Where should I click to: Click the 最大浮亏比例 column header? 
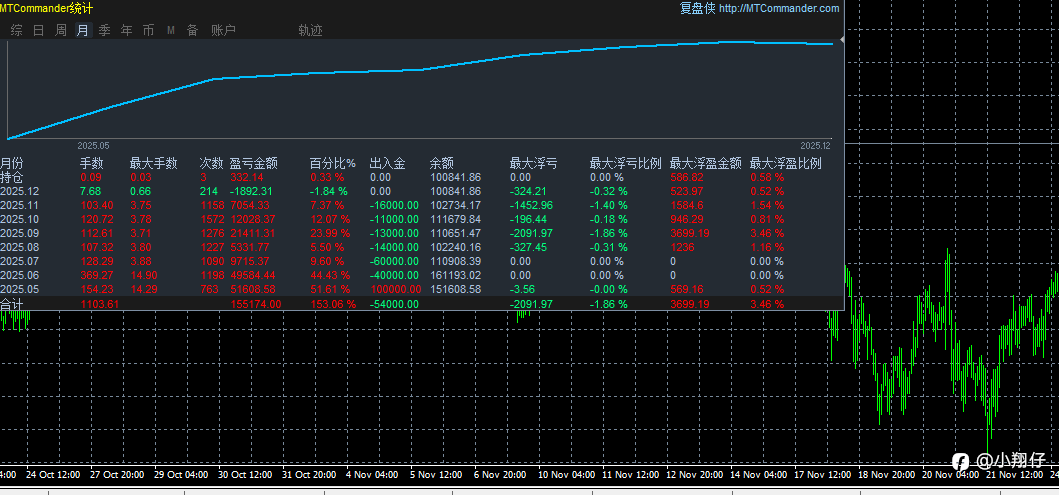625,163
